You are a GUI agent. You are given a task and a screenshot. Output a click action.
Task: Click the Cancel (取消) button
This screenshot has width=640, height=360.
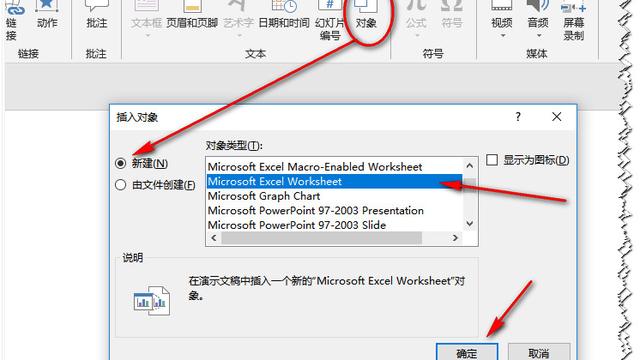pyautogui.click(x=539, y=353)
